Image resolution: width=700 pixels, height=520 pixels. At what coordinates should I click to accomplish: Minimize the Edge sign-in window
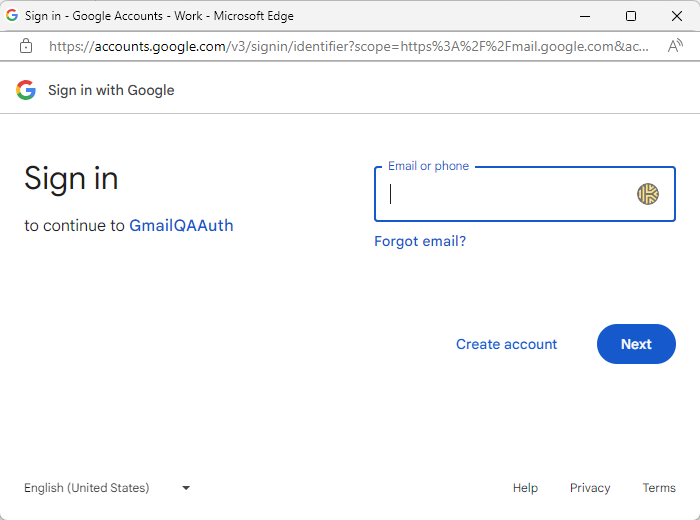[x=584, y=16]
